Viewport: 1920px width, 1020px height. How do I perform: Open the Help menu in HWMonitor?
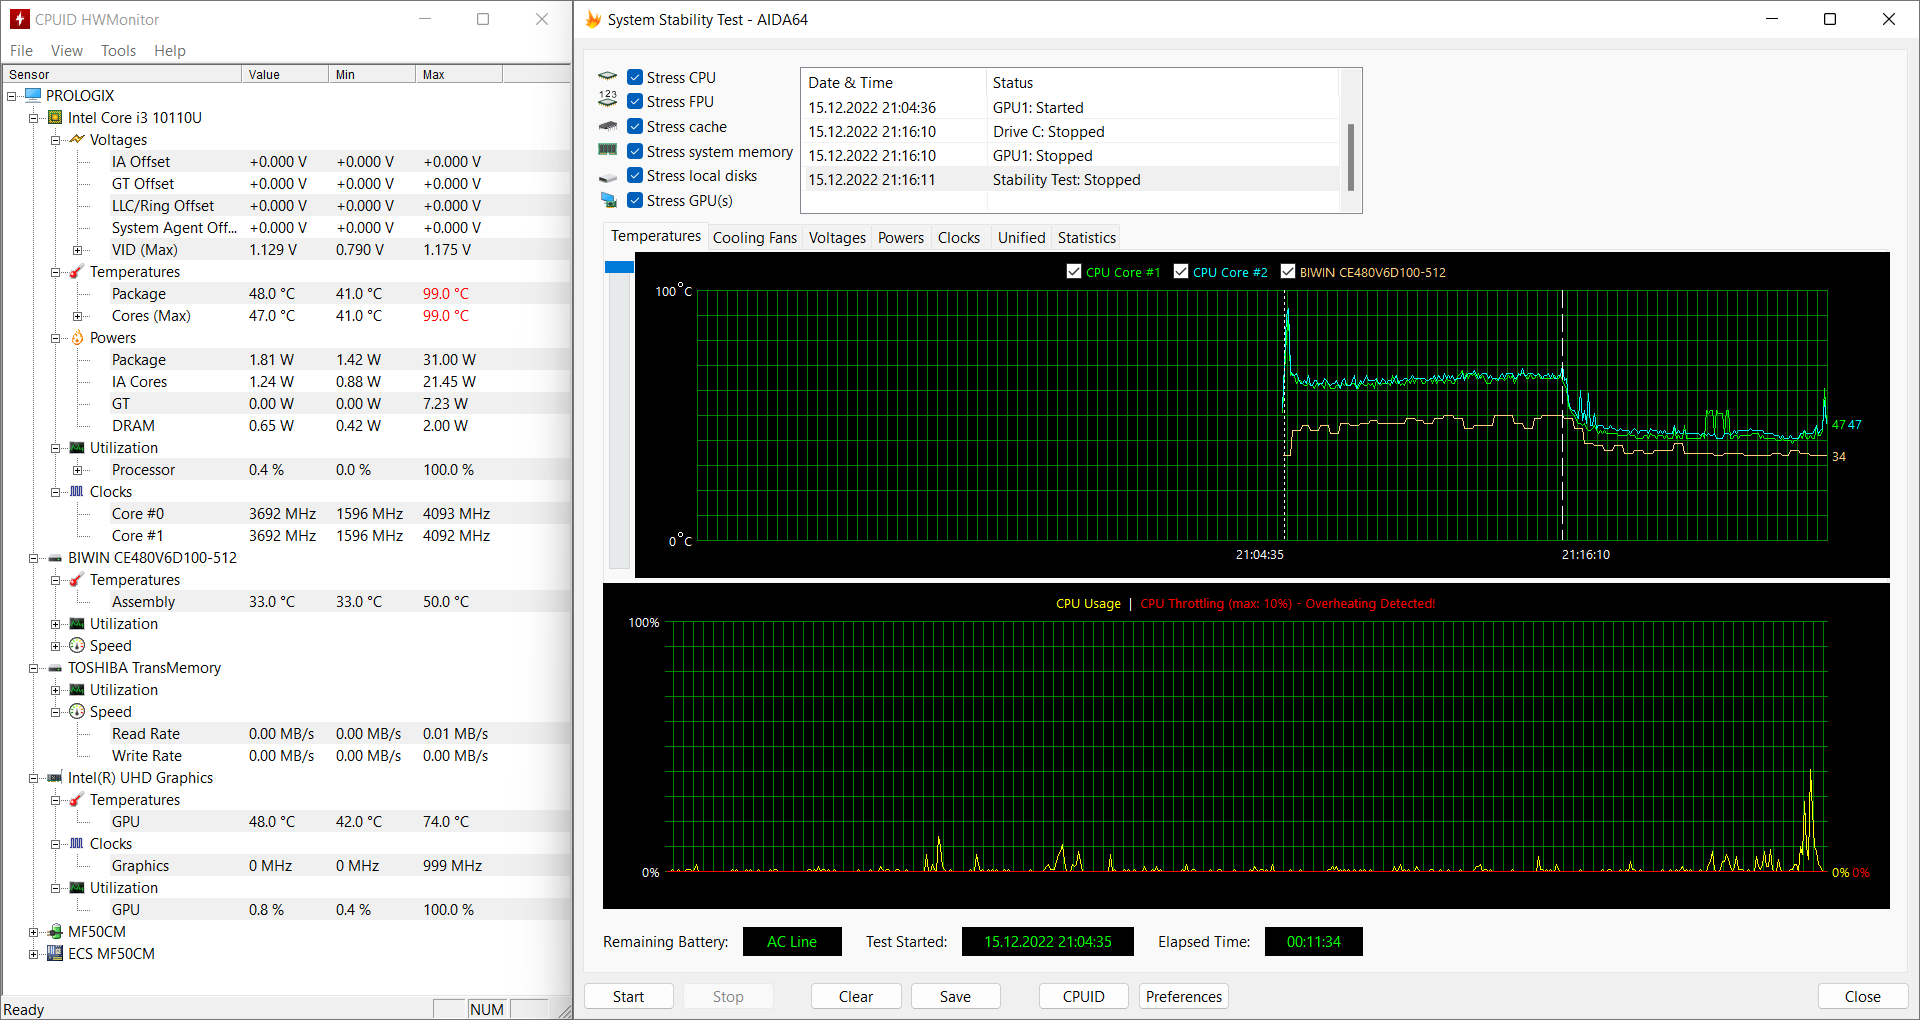click(170, 50)
